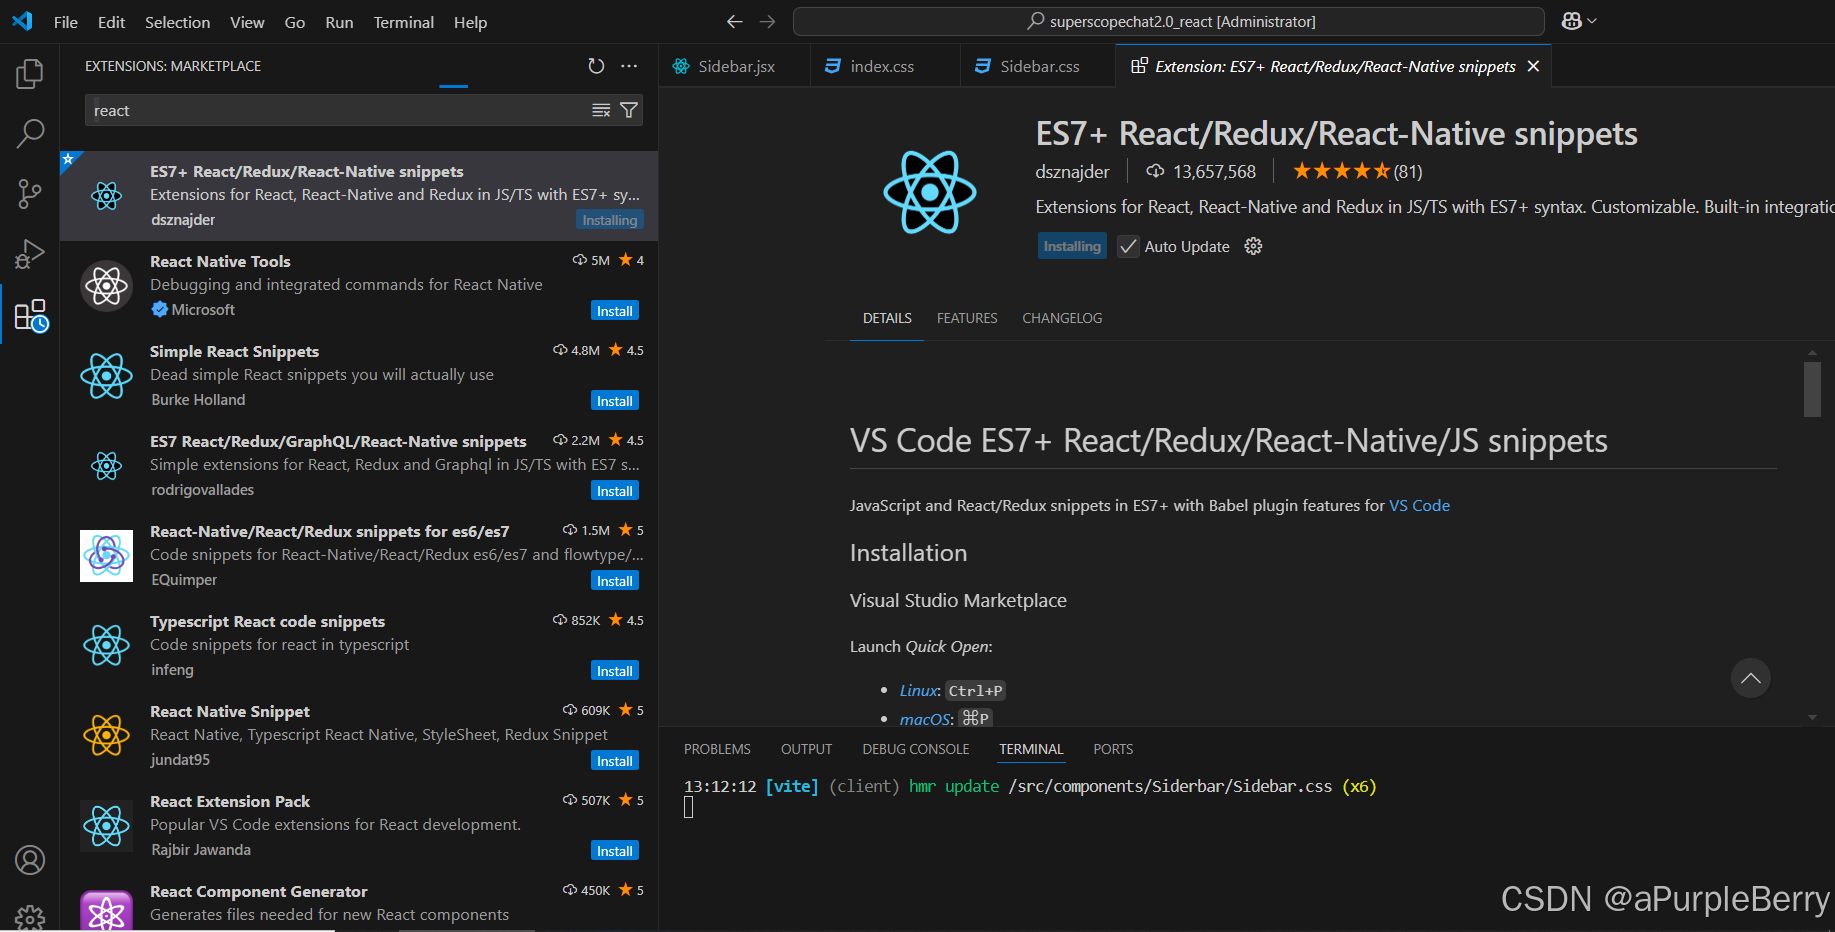Click the large React logo on extension page
Screen dimensions: 1835x932
tap(930, 192)
